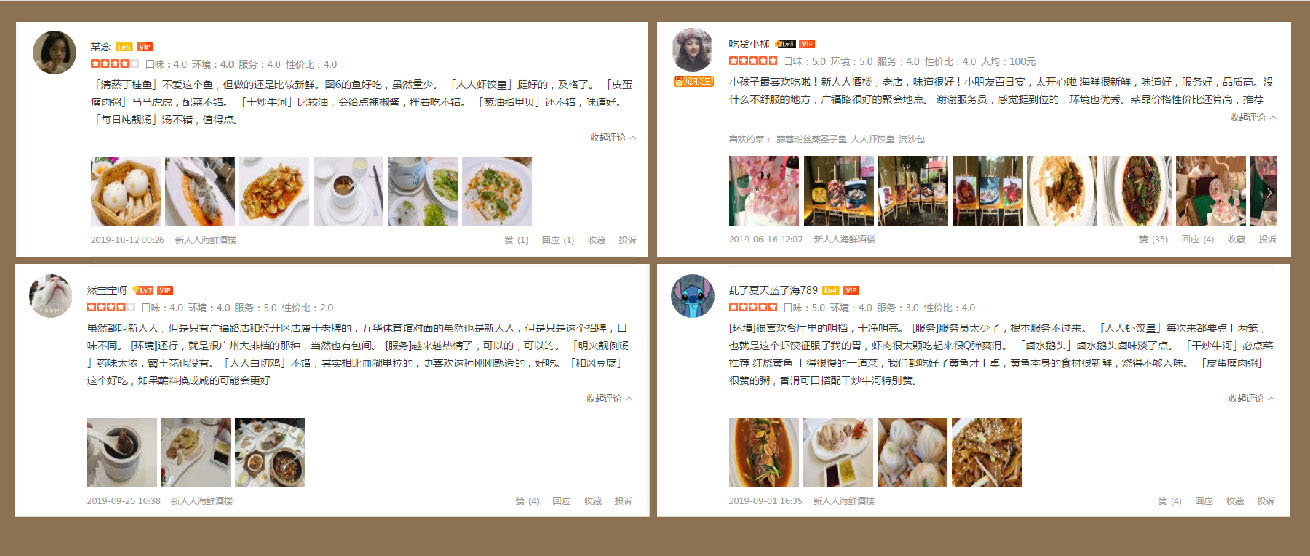Viewport: 1310px width, 556px height.
Task: Open the steamed buns photo in top-left review
Action: coord(125,191)
